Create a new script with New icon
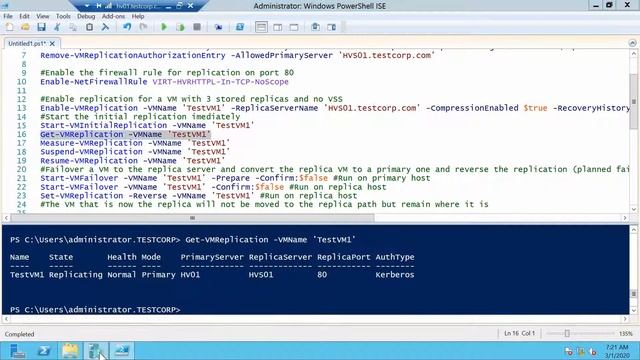Screen dimensions: 640x360 coord(9,27)
